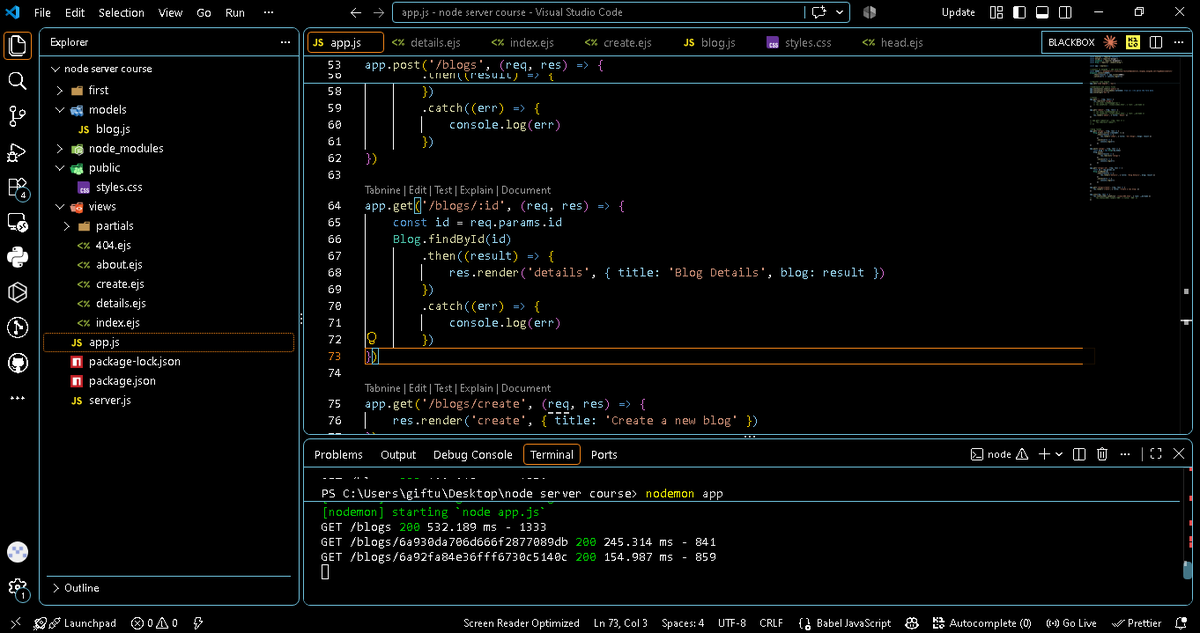This screenshot has height=633, width=1200.
Task: Open the Python activity bar icon
Action: click(x=17, y=257)
